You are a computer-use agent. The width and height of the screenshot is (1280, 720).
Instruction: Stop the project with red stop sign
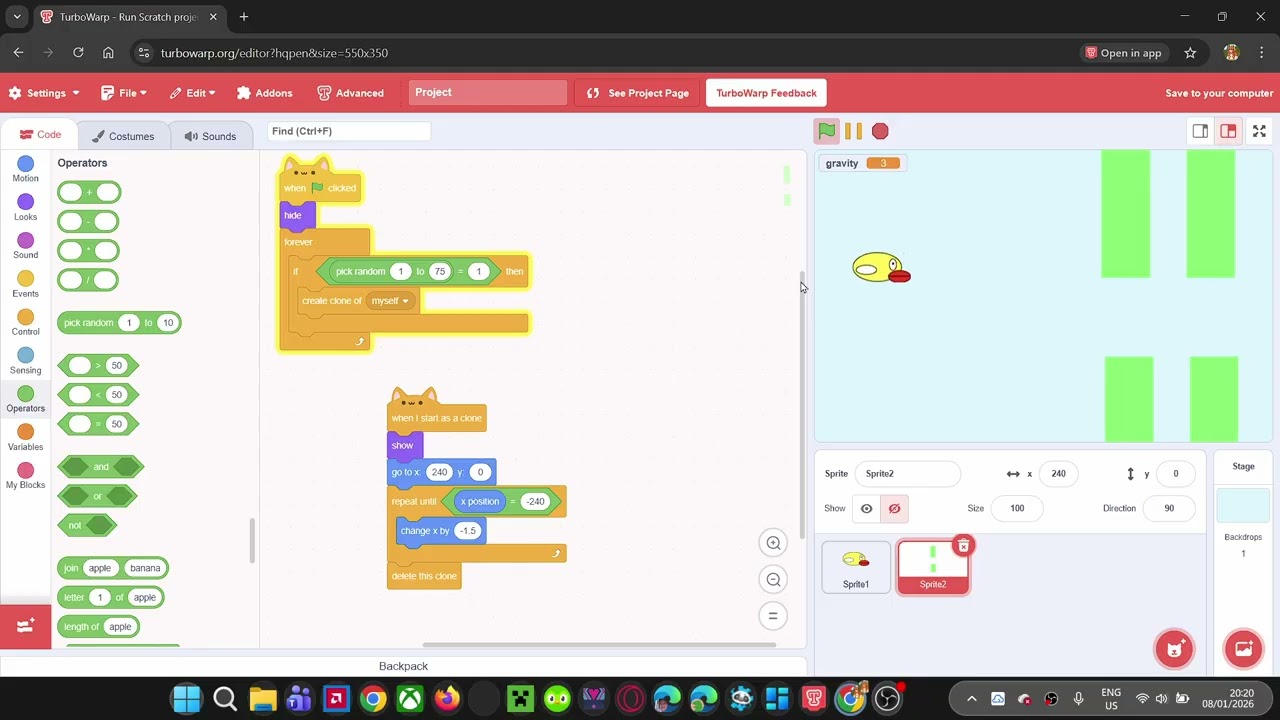[x=880, y=131]
